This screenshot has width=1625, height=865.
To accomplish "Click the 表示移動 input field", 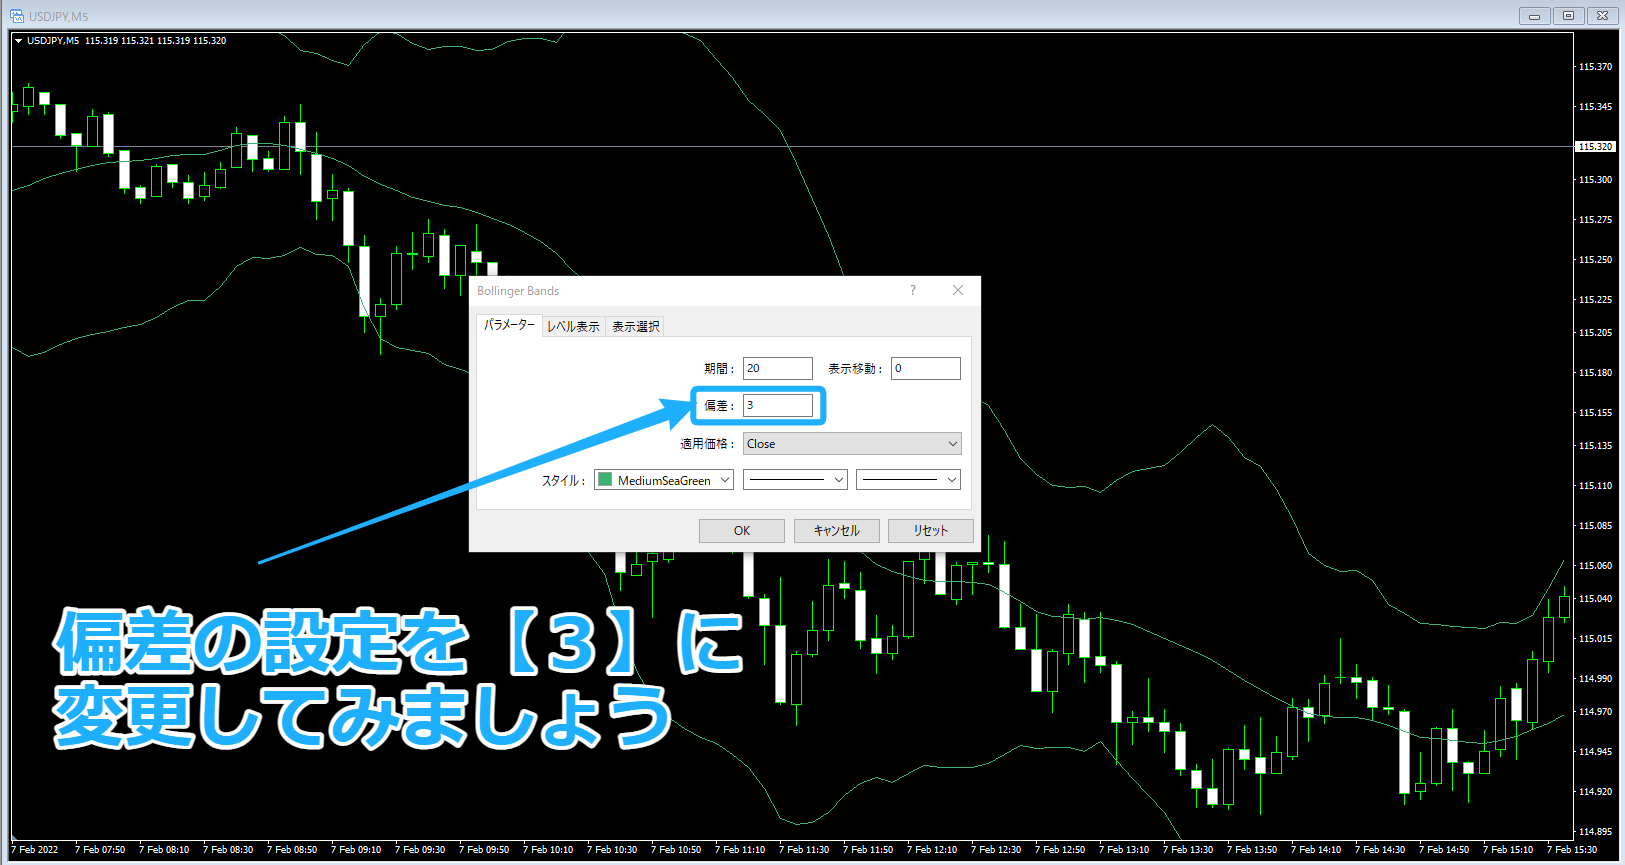I will point(926,368).
